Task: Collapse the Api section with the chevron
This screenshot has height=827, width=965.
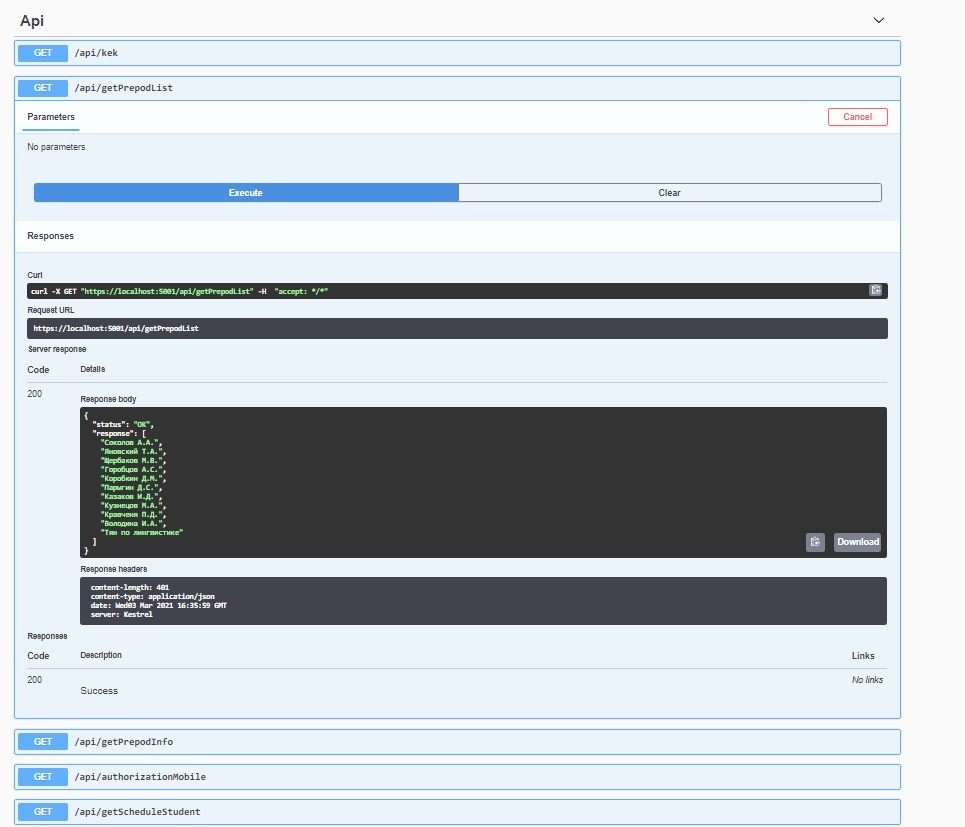Action: click(x=878, y=19)
